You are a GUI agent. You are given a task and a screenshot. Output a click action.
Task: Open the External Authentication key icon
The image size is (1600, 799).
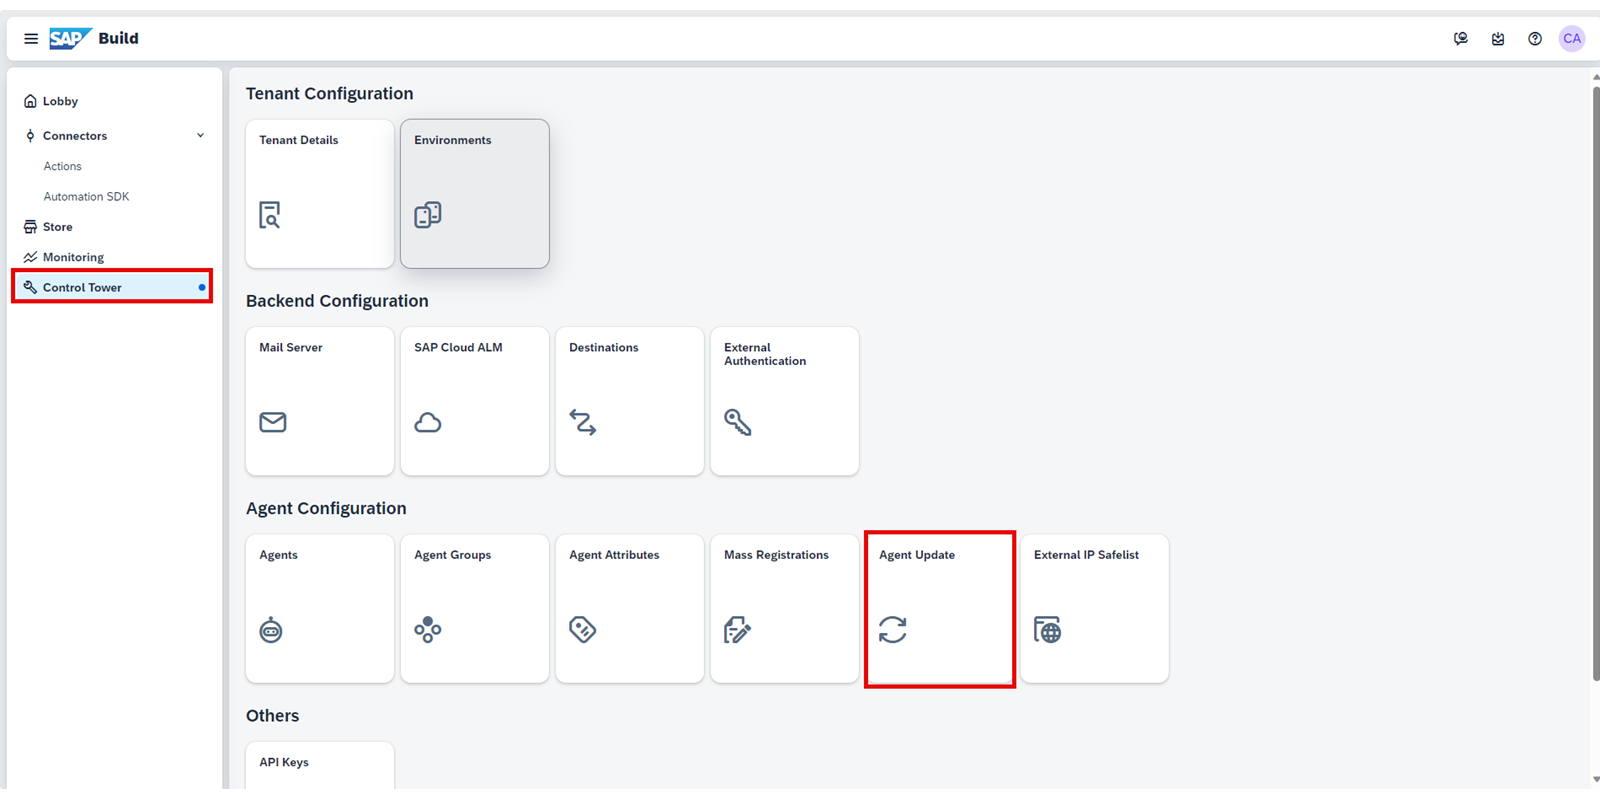(738, 422)
